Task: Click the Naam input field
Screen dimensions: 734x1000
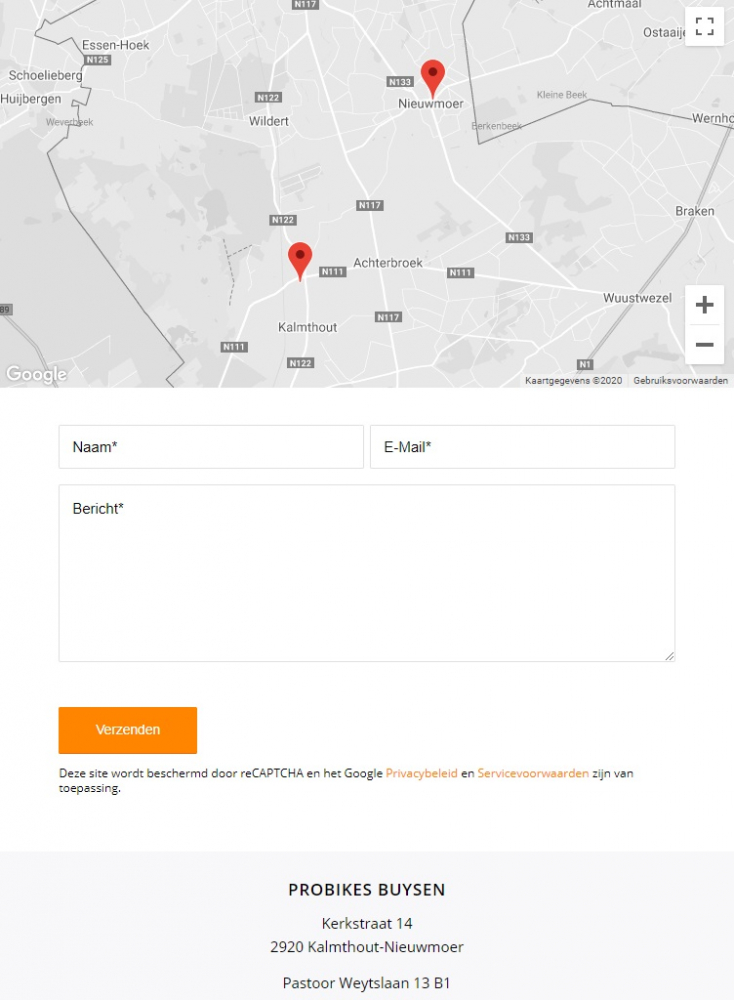Action: 211,447
